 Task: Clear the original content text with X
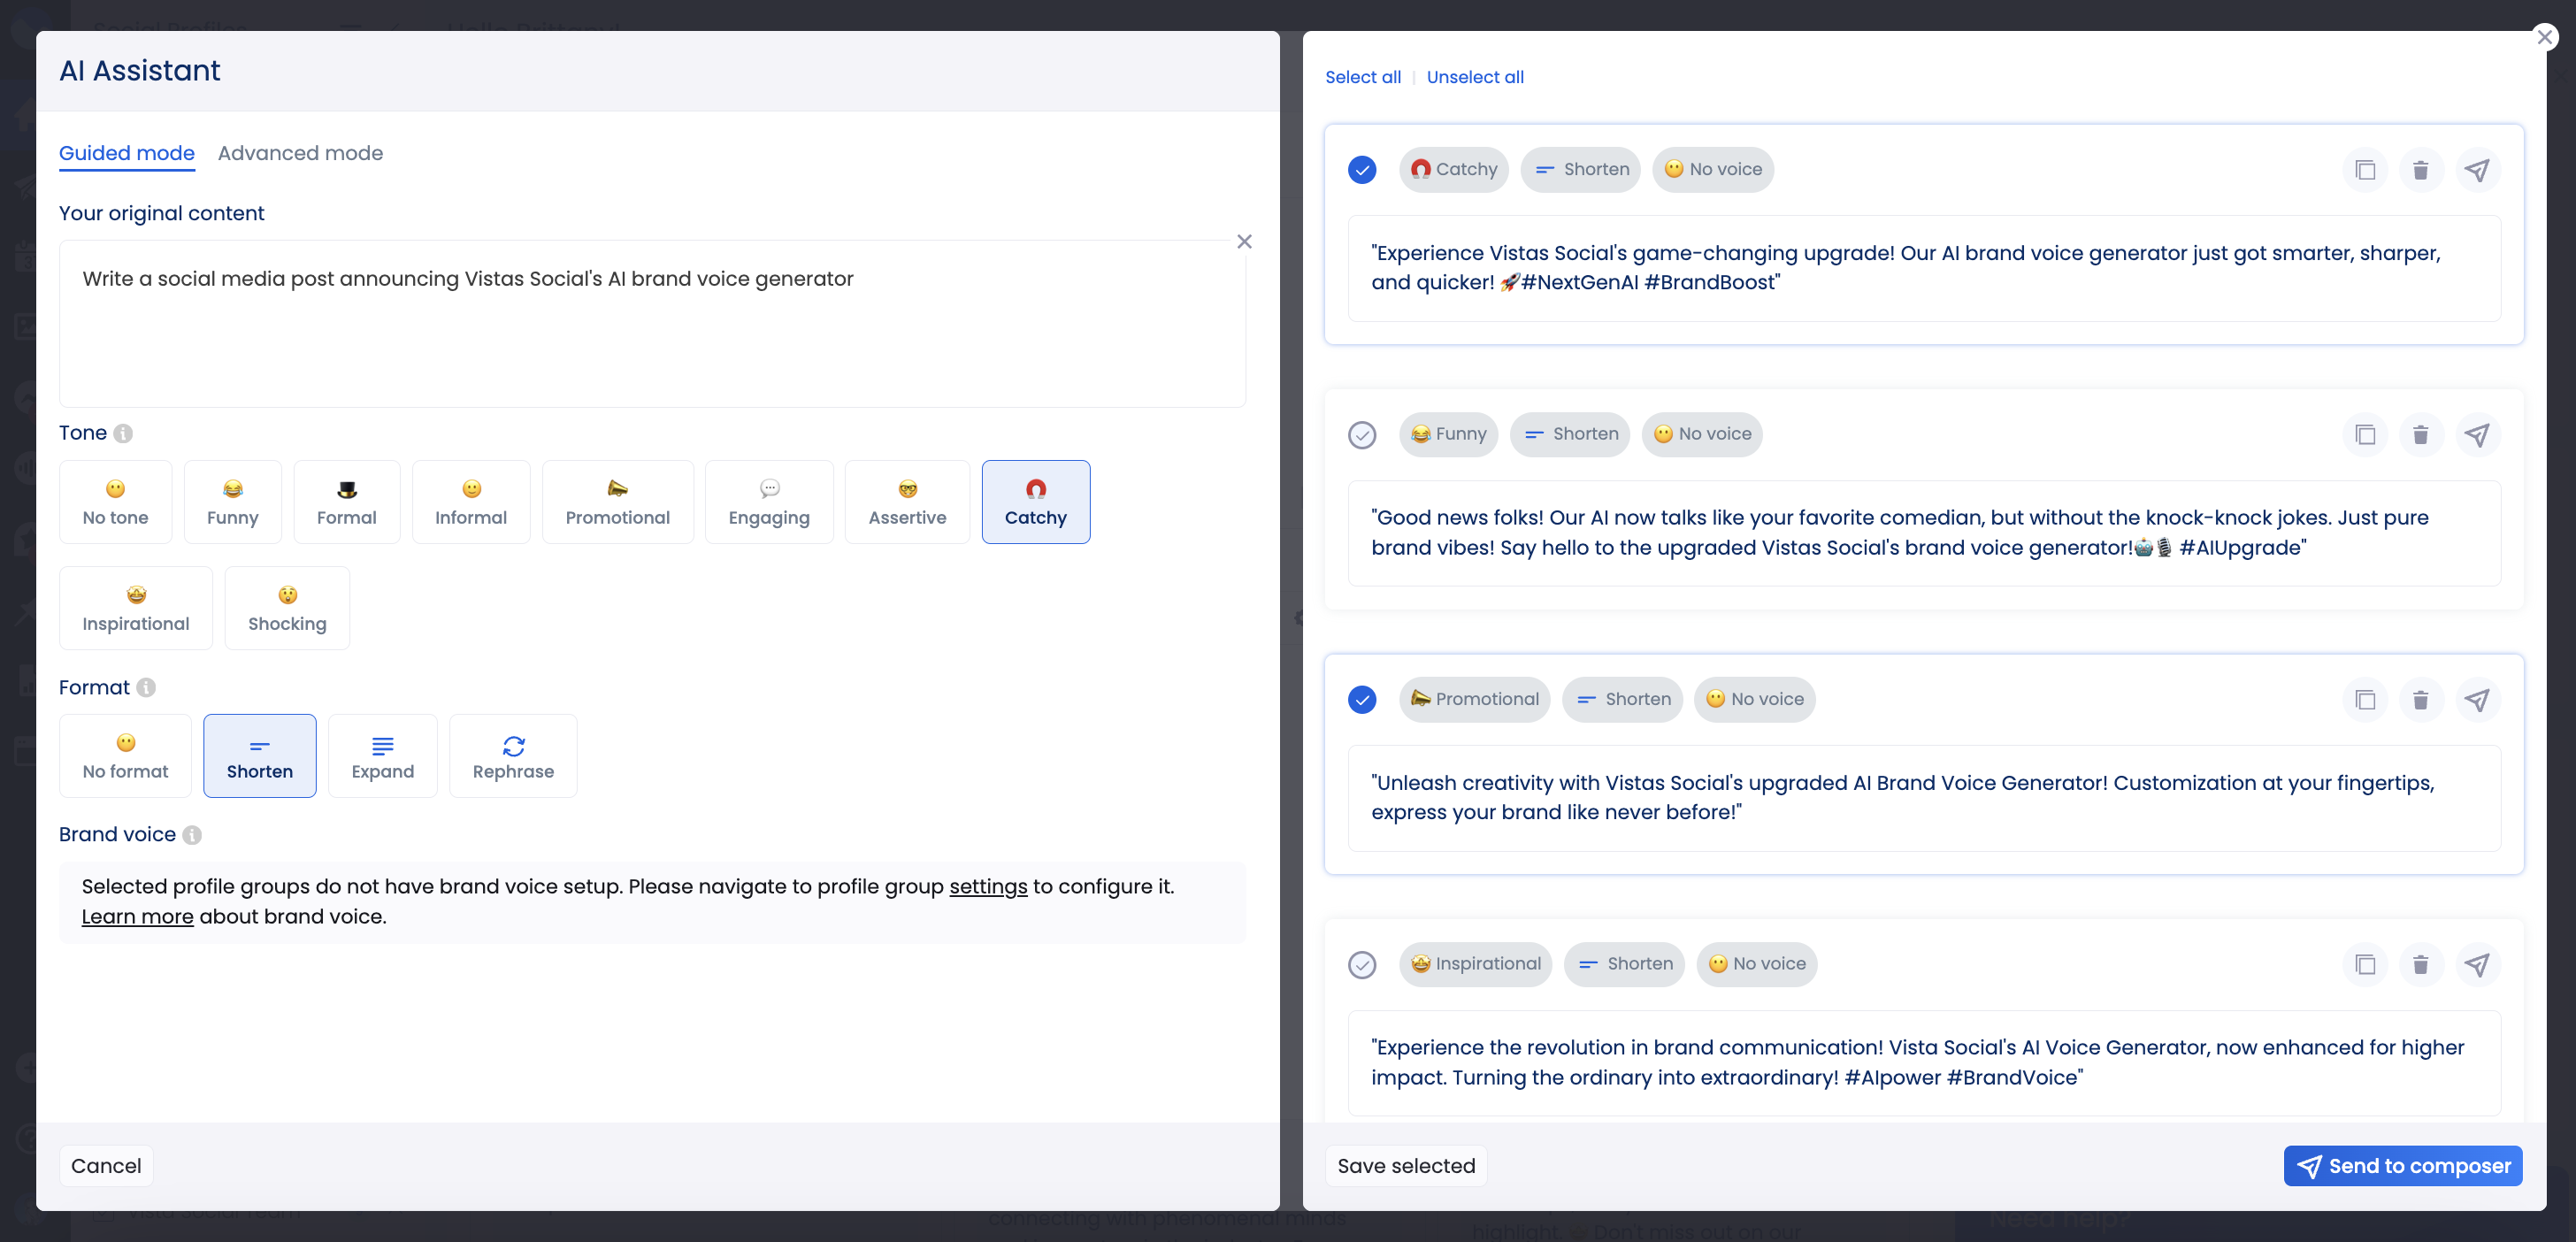pos(1244,242)
